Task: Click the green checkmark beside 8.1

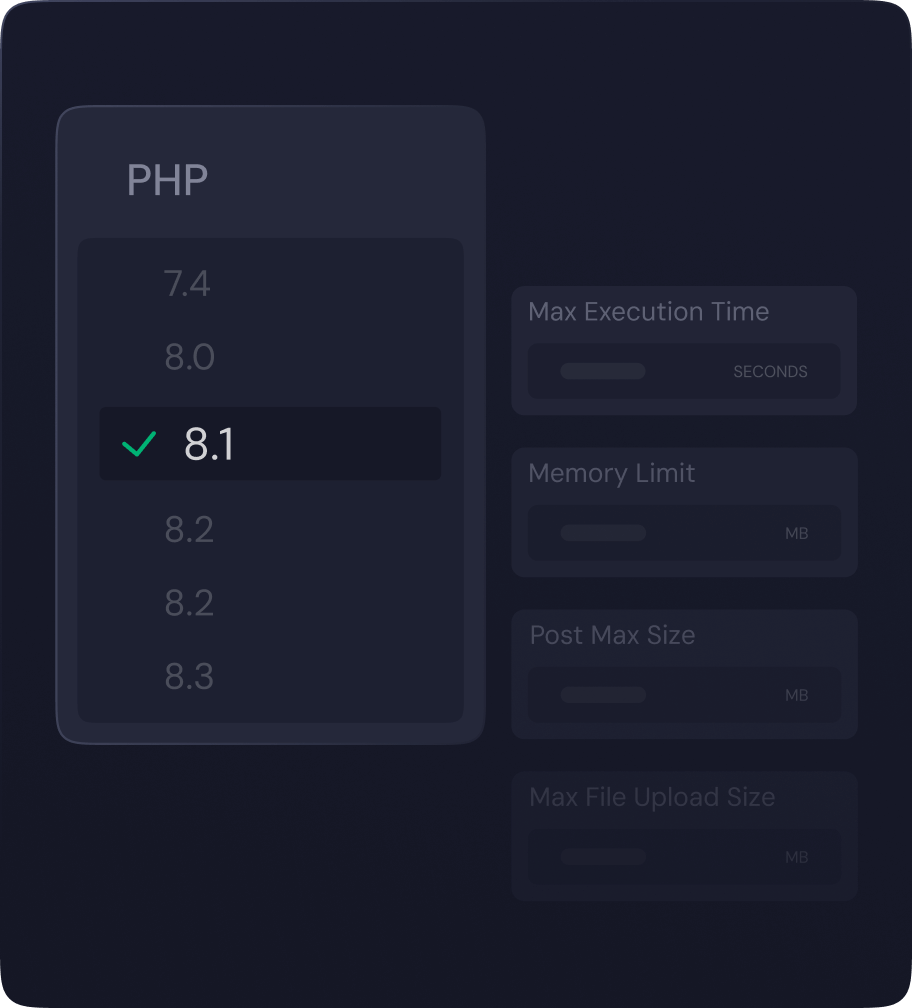Action: click(138, 444)
